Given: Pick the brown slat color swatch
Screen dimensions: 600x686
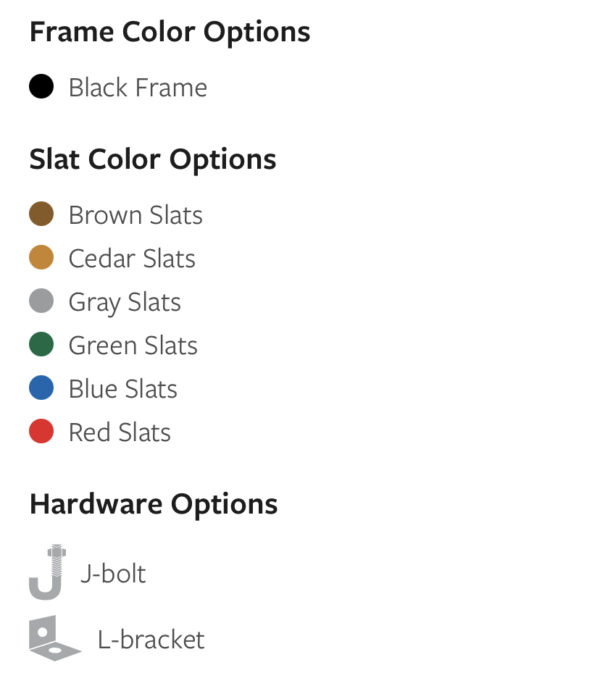Looking at the screenshot, I should (41, 214).
